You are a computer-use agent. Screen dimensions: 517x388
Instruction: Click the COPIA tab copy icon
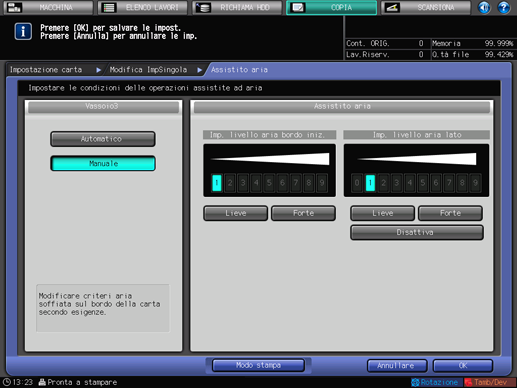[x=298, y=7]
